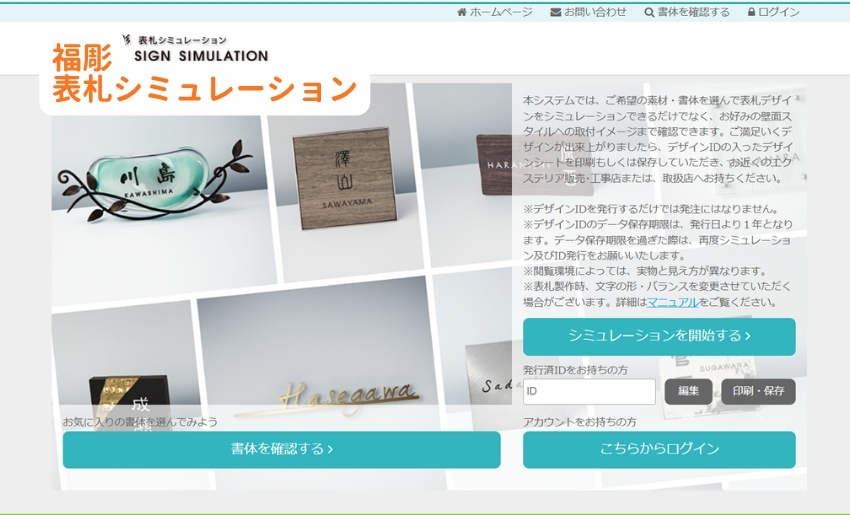Start with シミュレーションを開始する button
Viewport: 850px width, 515px height.
[x=659, y=337]
